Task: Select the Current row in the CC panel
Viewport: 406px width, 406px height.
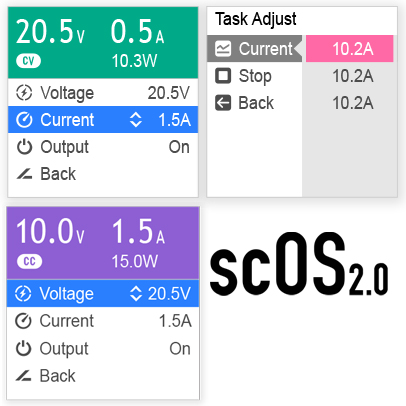Action: click(103, 321)
